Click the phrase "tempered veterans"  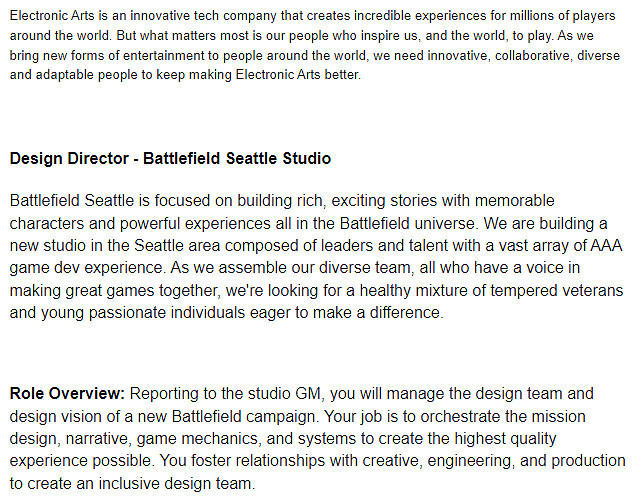click(x=557, y=289)
